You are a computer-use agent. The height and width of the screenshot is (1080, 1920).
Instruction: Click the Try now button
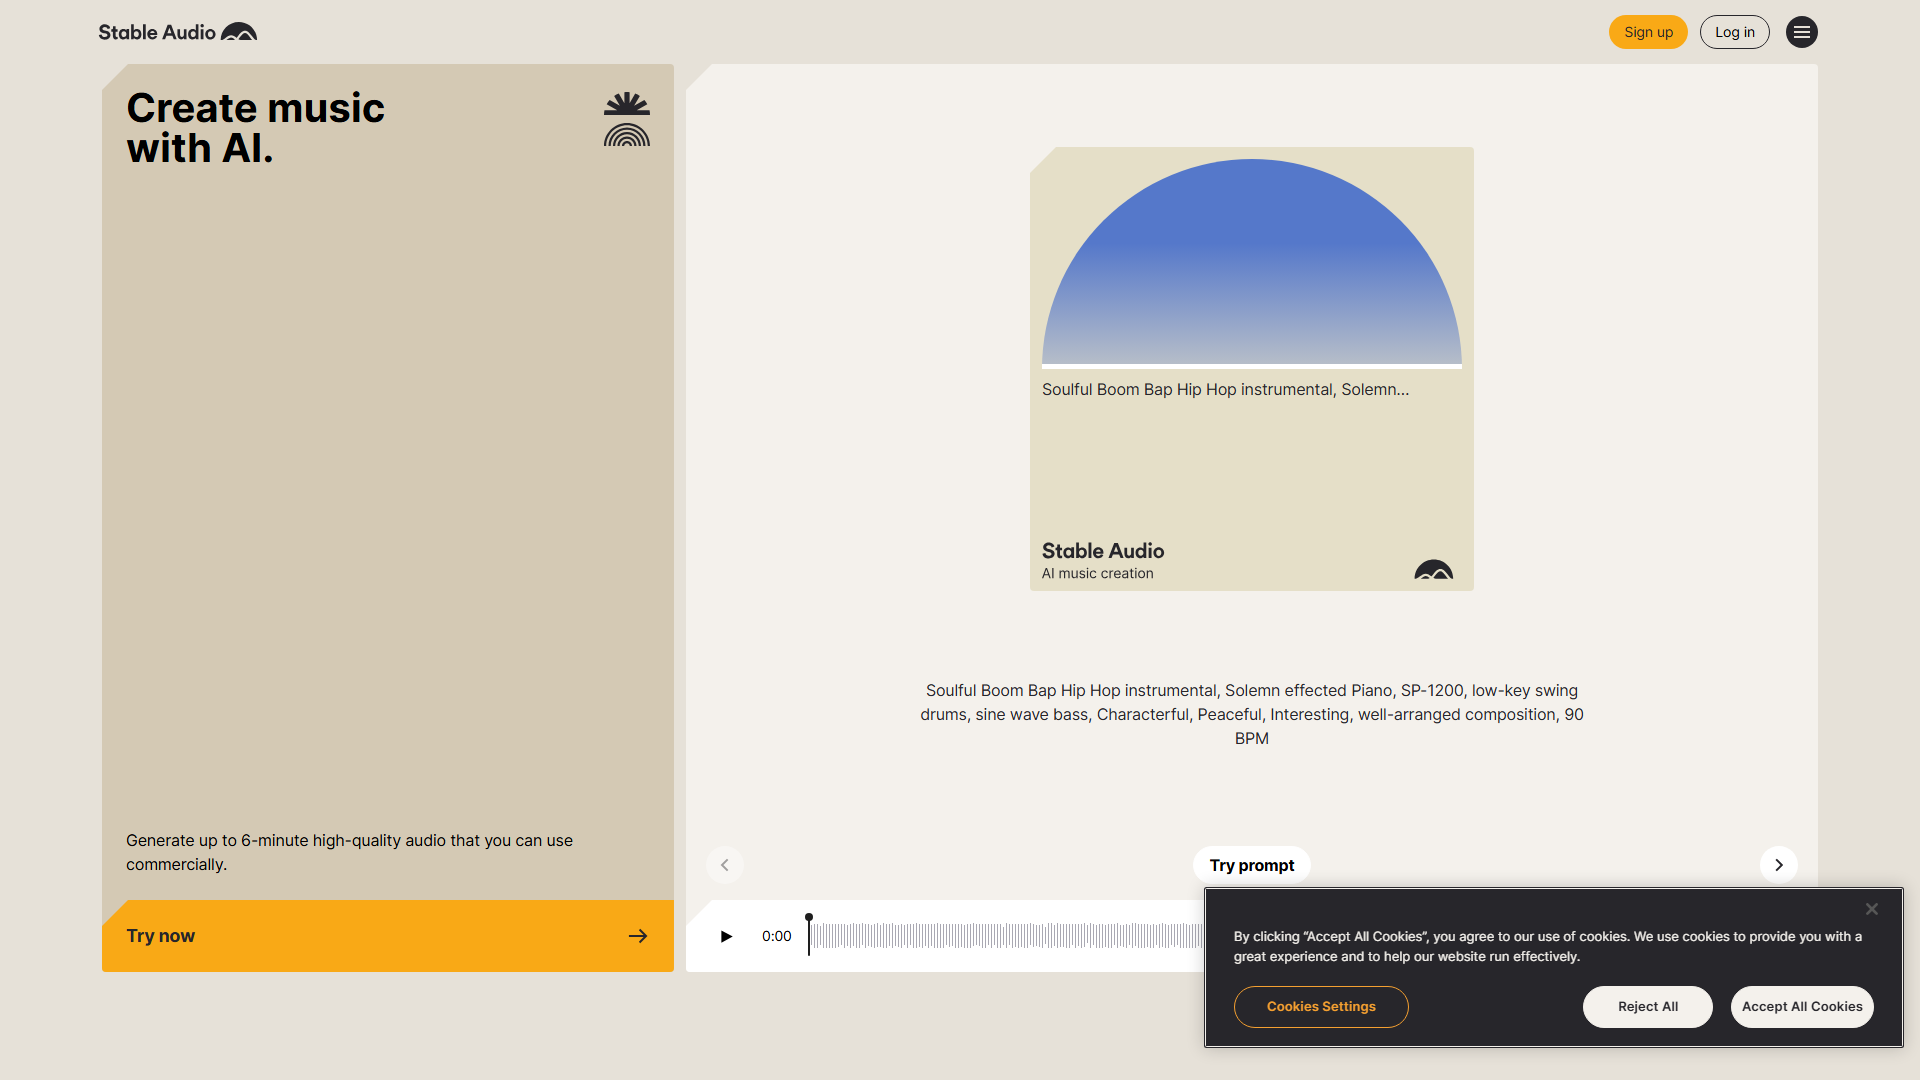point(388,936)
